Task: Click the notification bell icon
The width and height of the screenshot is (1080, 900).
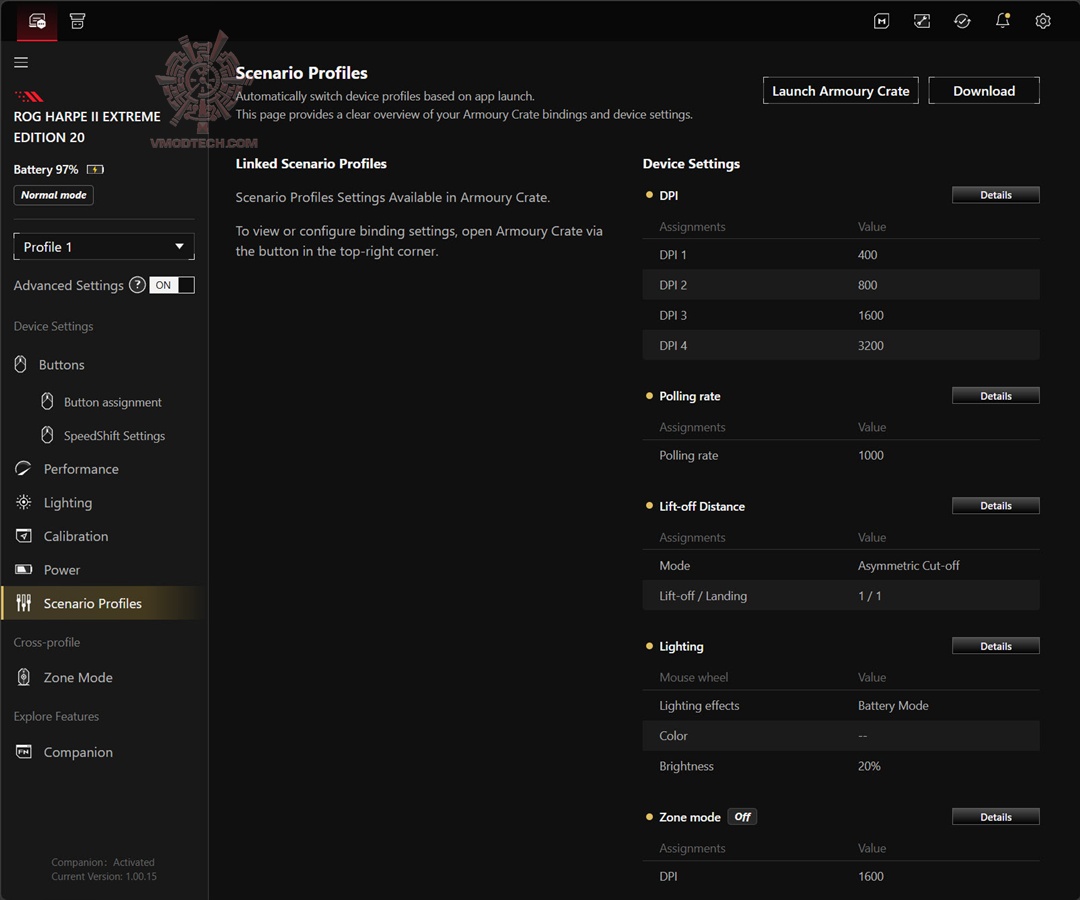Action: [1003, 21]
